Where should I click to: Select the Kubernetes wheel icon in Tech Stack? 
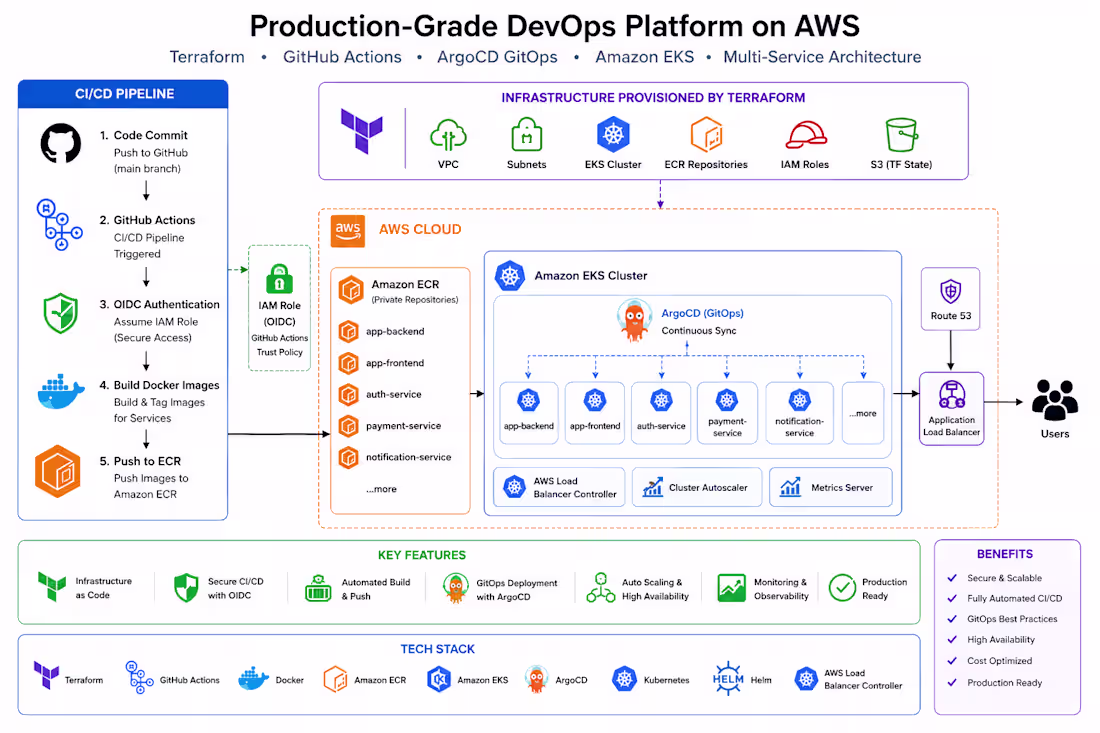624,679
